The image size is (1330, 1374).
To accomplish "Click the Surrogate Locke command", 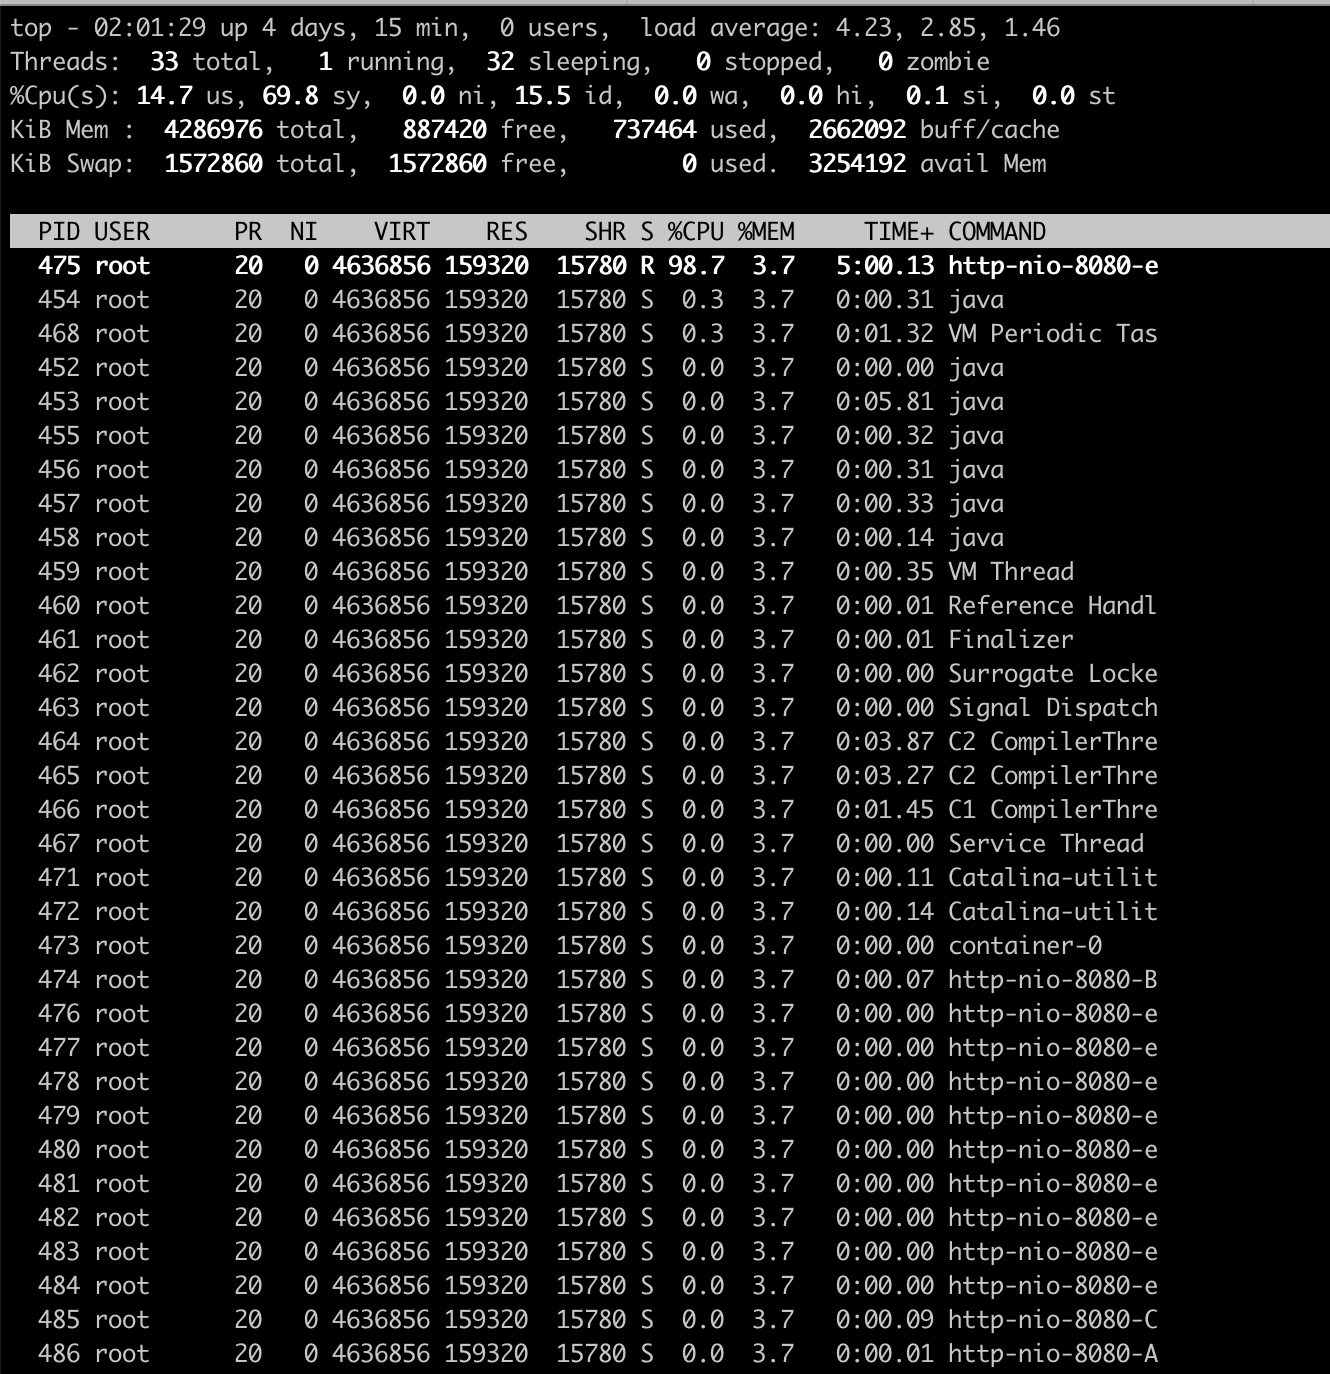I will pyautogui.click(x=1053, y=674).
